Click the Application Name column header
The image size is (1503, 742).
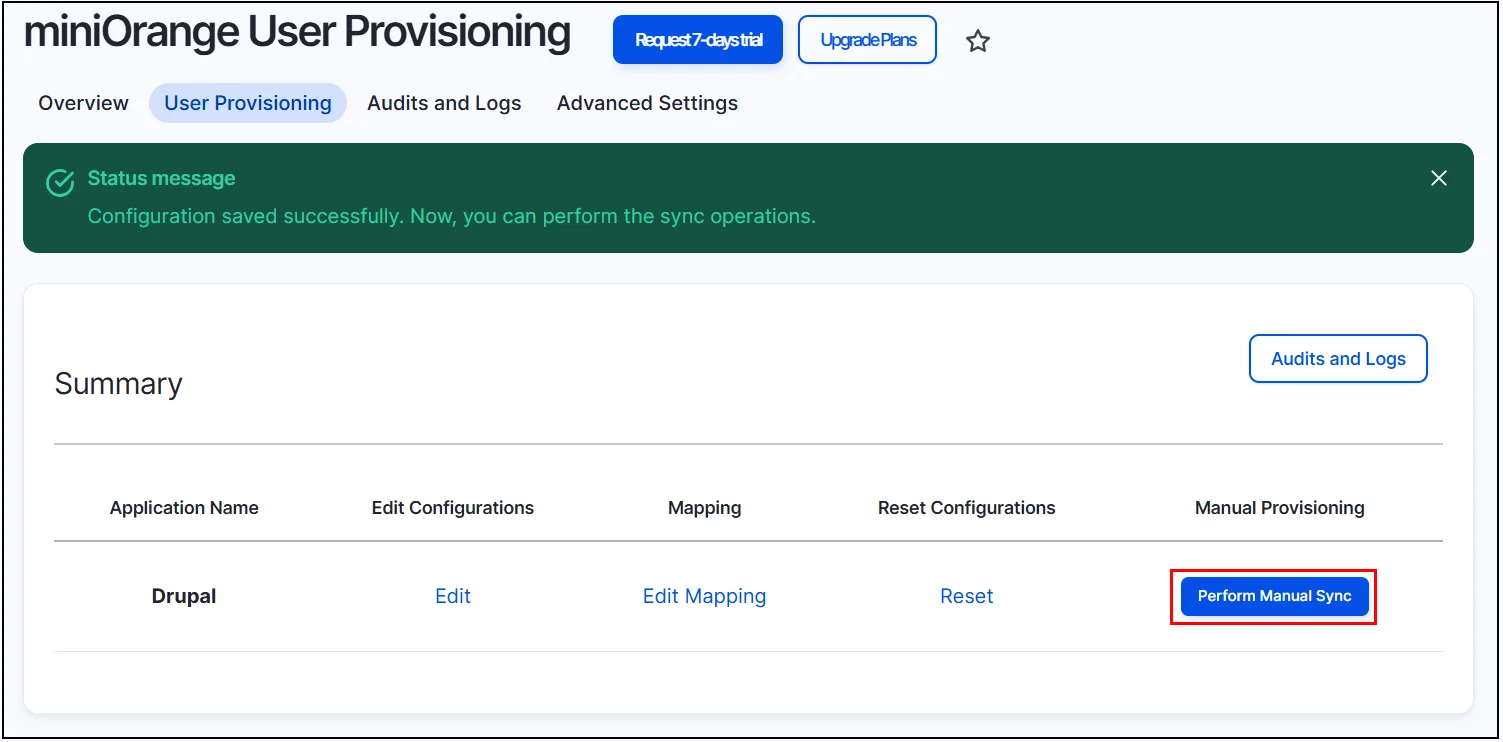pos(184,508)
